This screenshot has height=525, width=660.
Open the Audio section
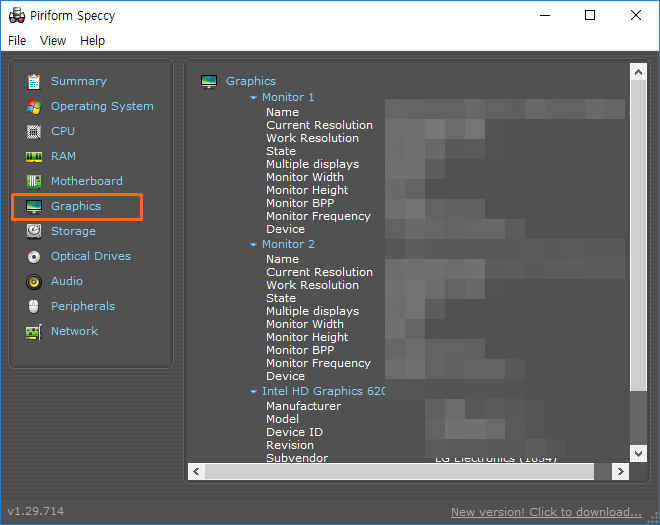[67, 281]
